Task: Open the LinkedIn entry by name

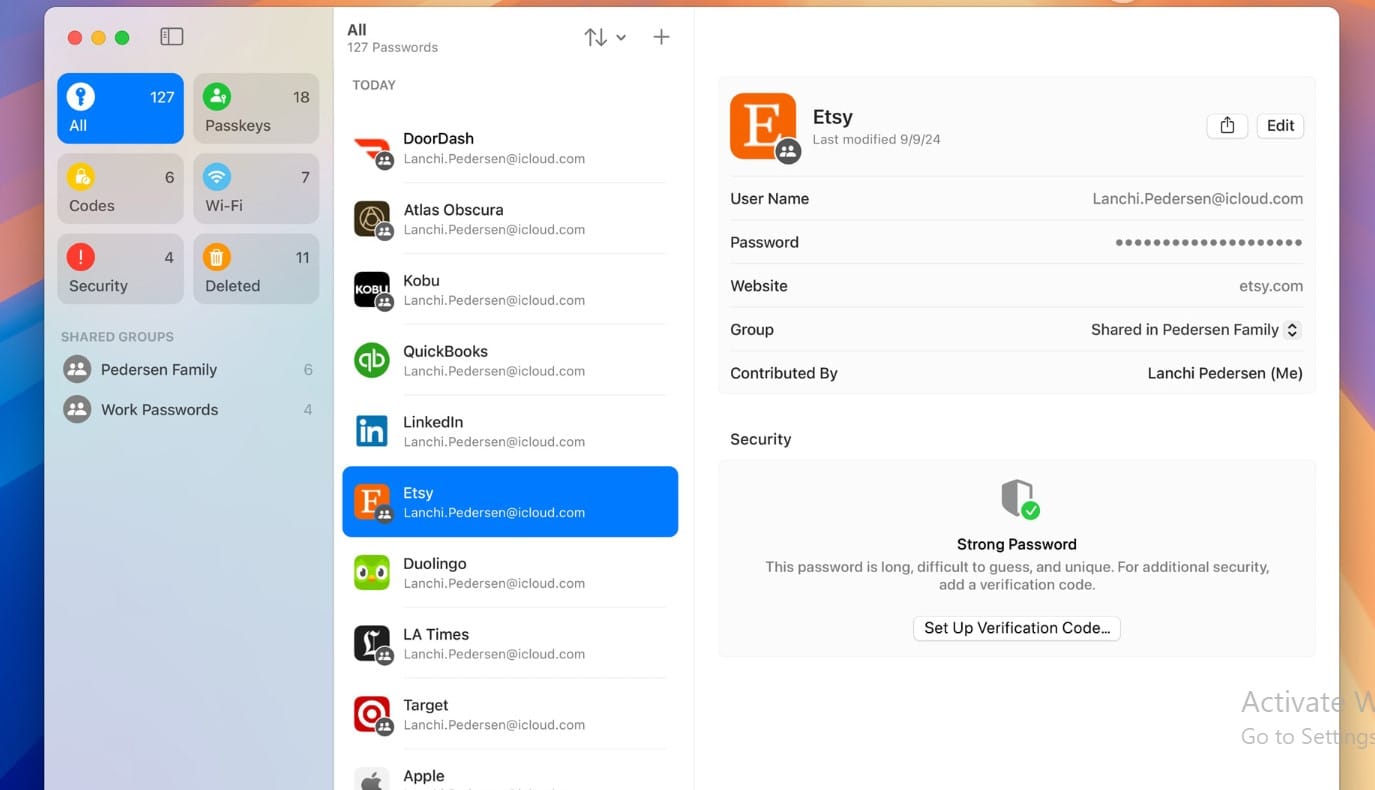Action: tap(433, 422)
